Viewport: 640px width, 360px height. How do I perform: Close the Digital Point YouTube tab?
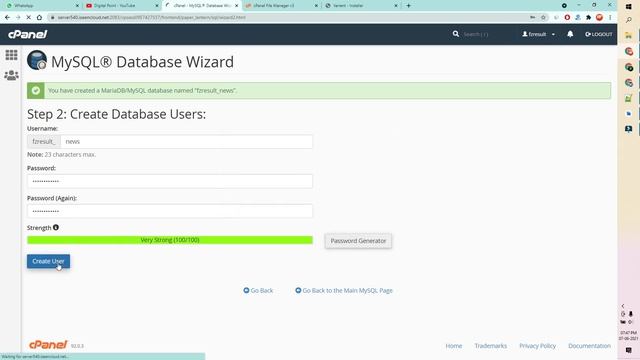[x=157, y=6]
